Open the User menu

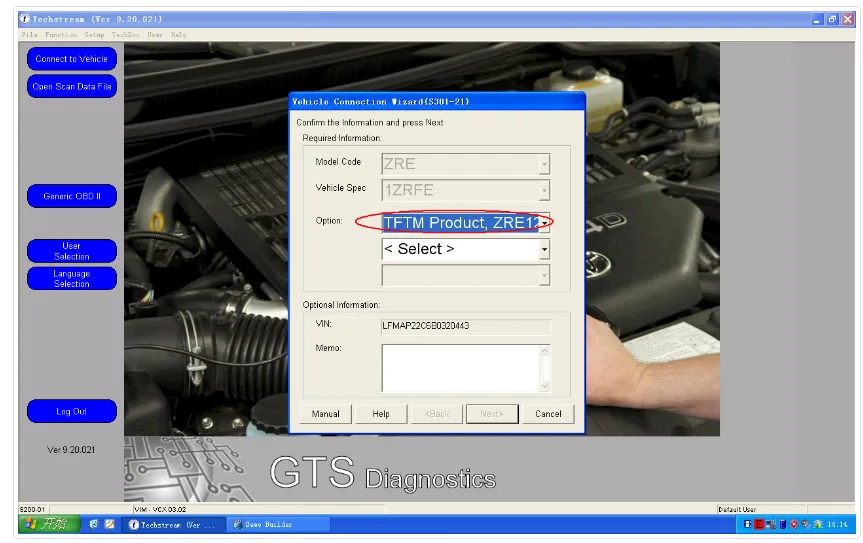point(155,35)
